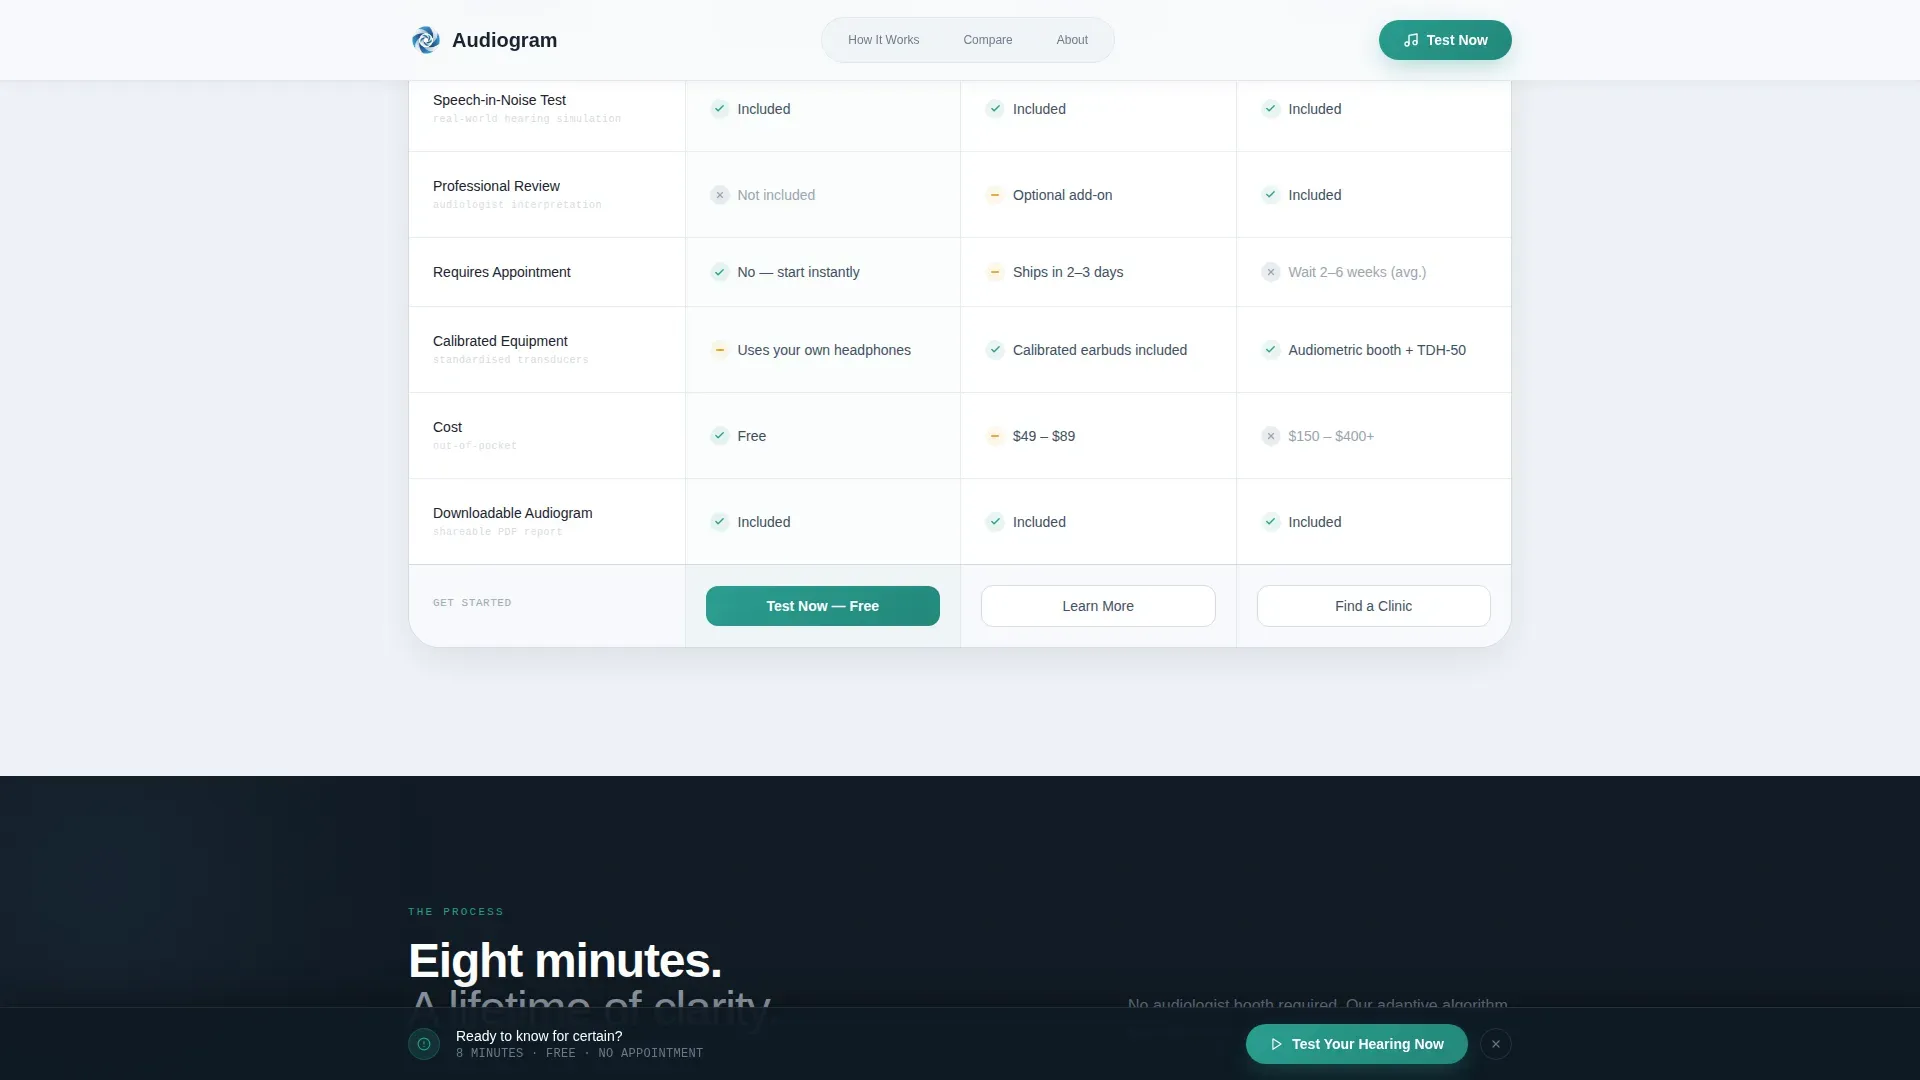This screenshot has height=1080, width=1920.
Task: Click the play icon in Test Your Hearing Now
Action: click(x=1277, y=1044)
